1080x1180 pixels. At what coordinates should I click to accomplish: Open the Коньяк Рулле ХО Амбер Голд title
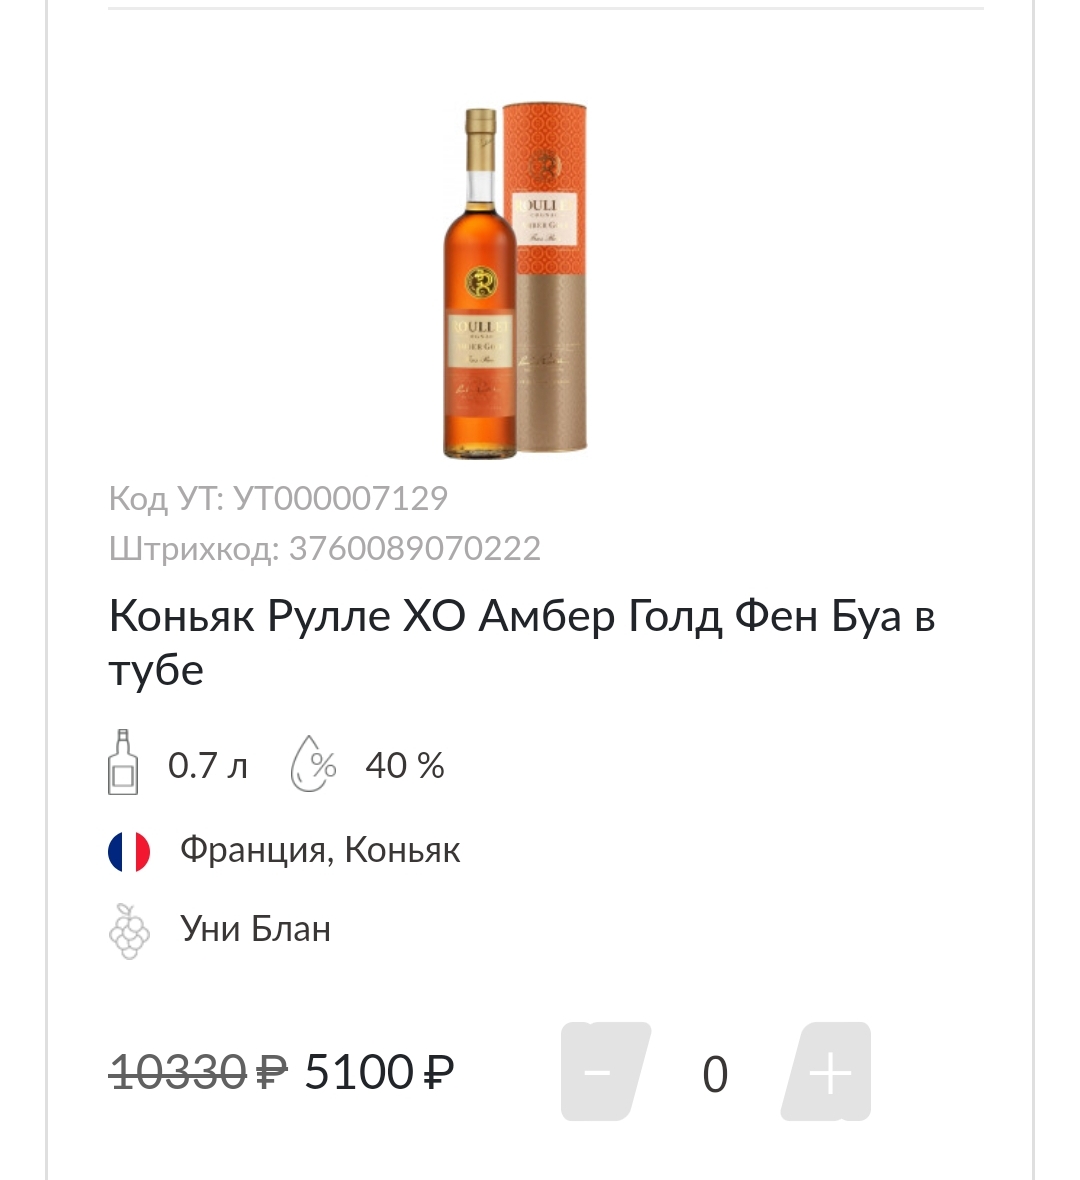521,642
